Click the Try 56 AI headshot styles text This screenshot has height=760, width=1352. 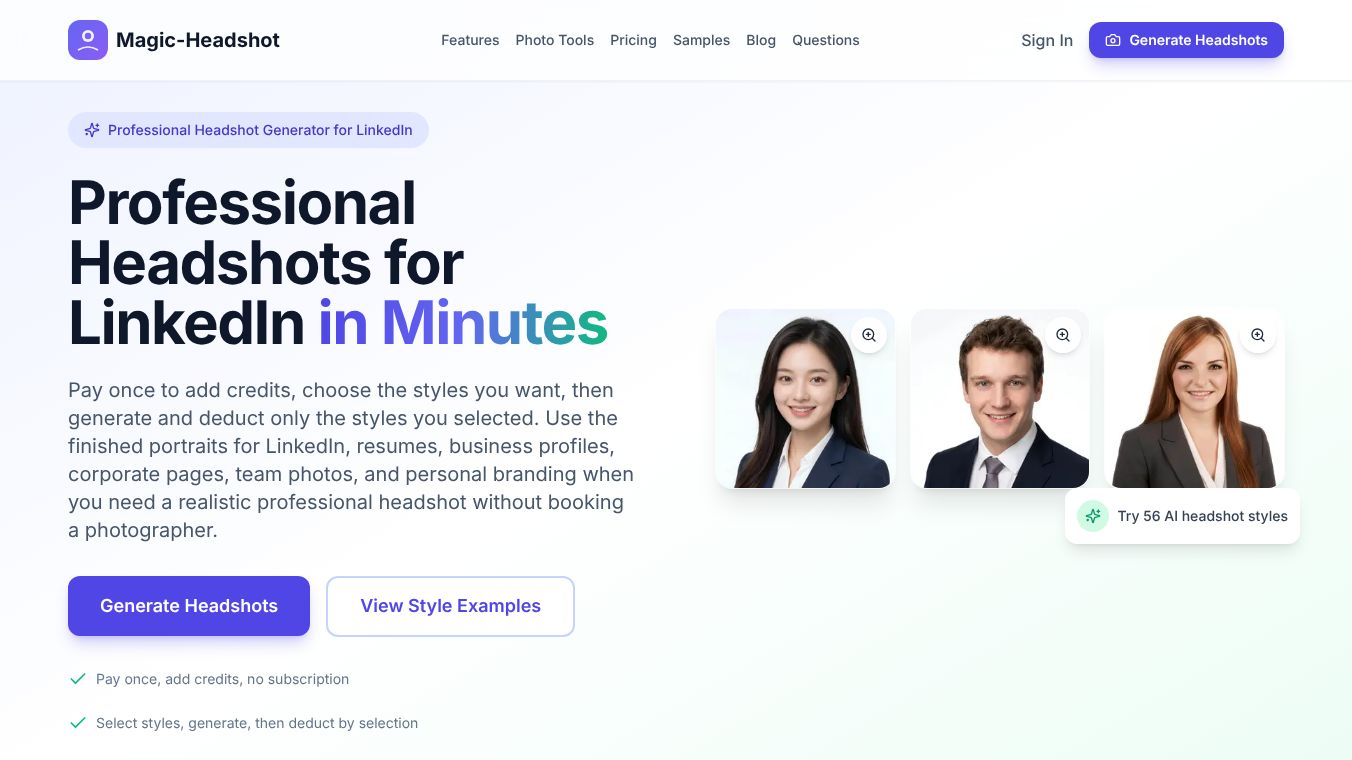pyautogui.click(x=1202, y=516)
